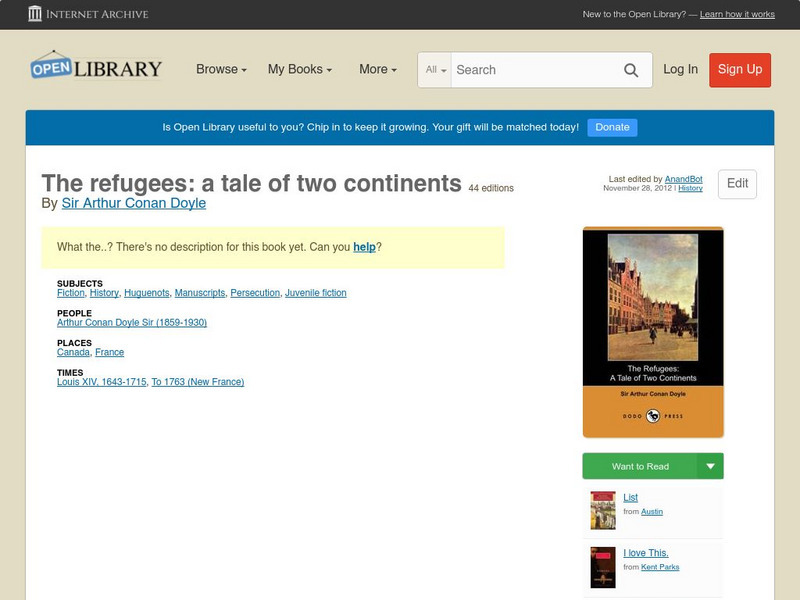Expand the More menu

click(x=376, y=70)
